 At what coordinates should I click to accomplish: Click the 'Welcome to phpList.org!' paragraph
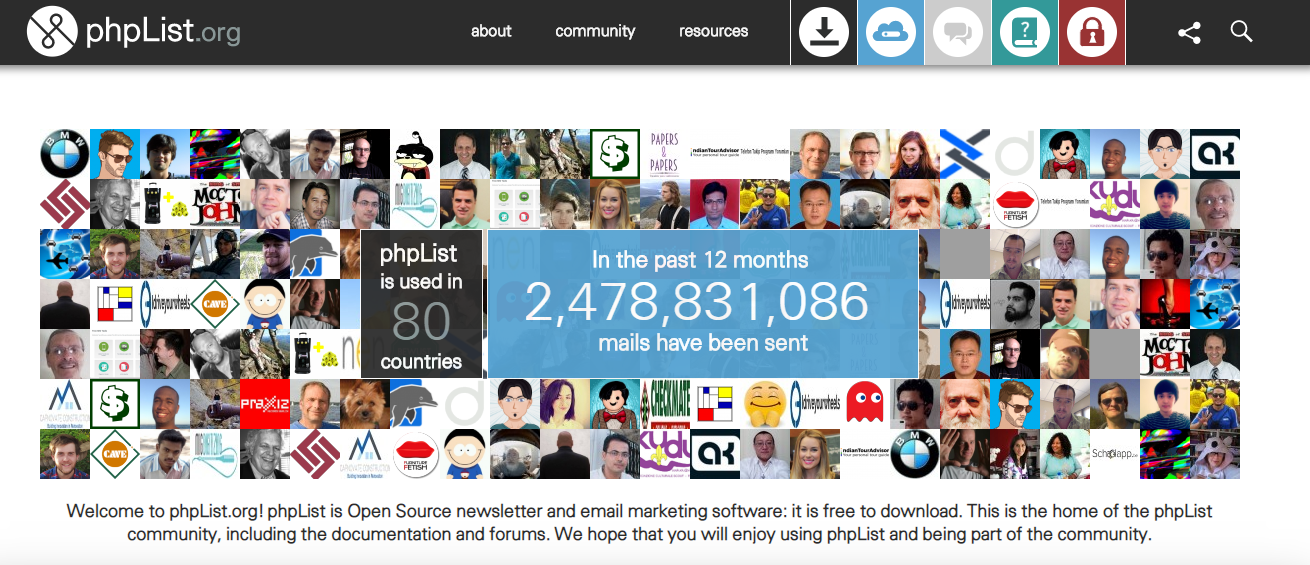(x=640, y=522)
